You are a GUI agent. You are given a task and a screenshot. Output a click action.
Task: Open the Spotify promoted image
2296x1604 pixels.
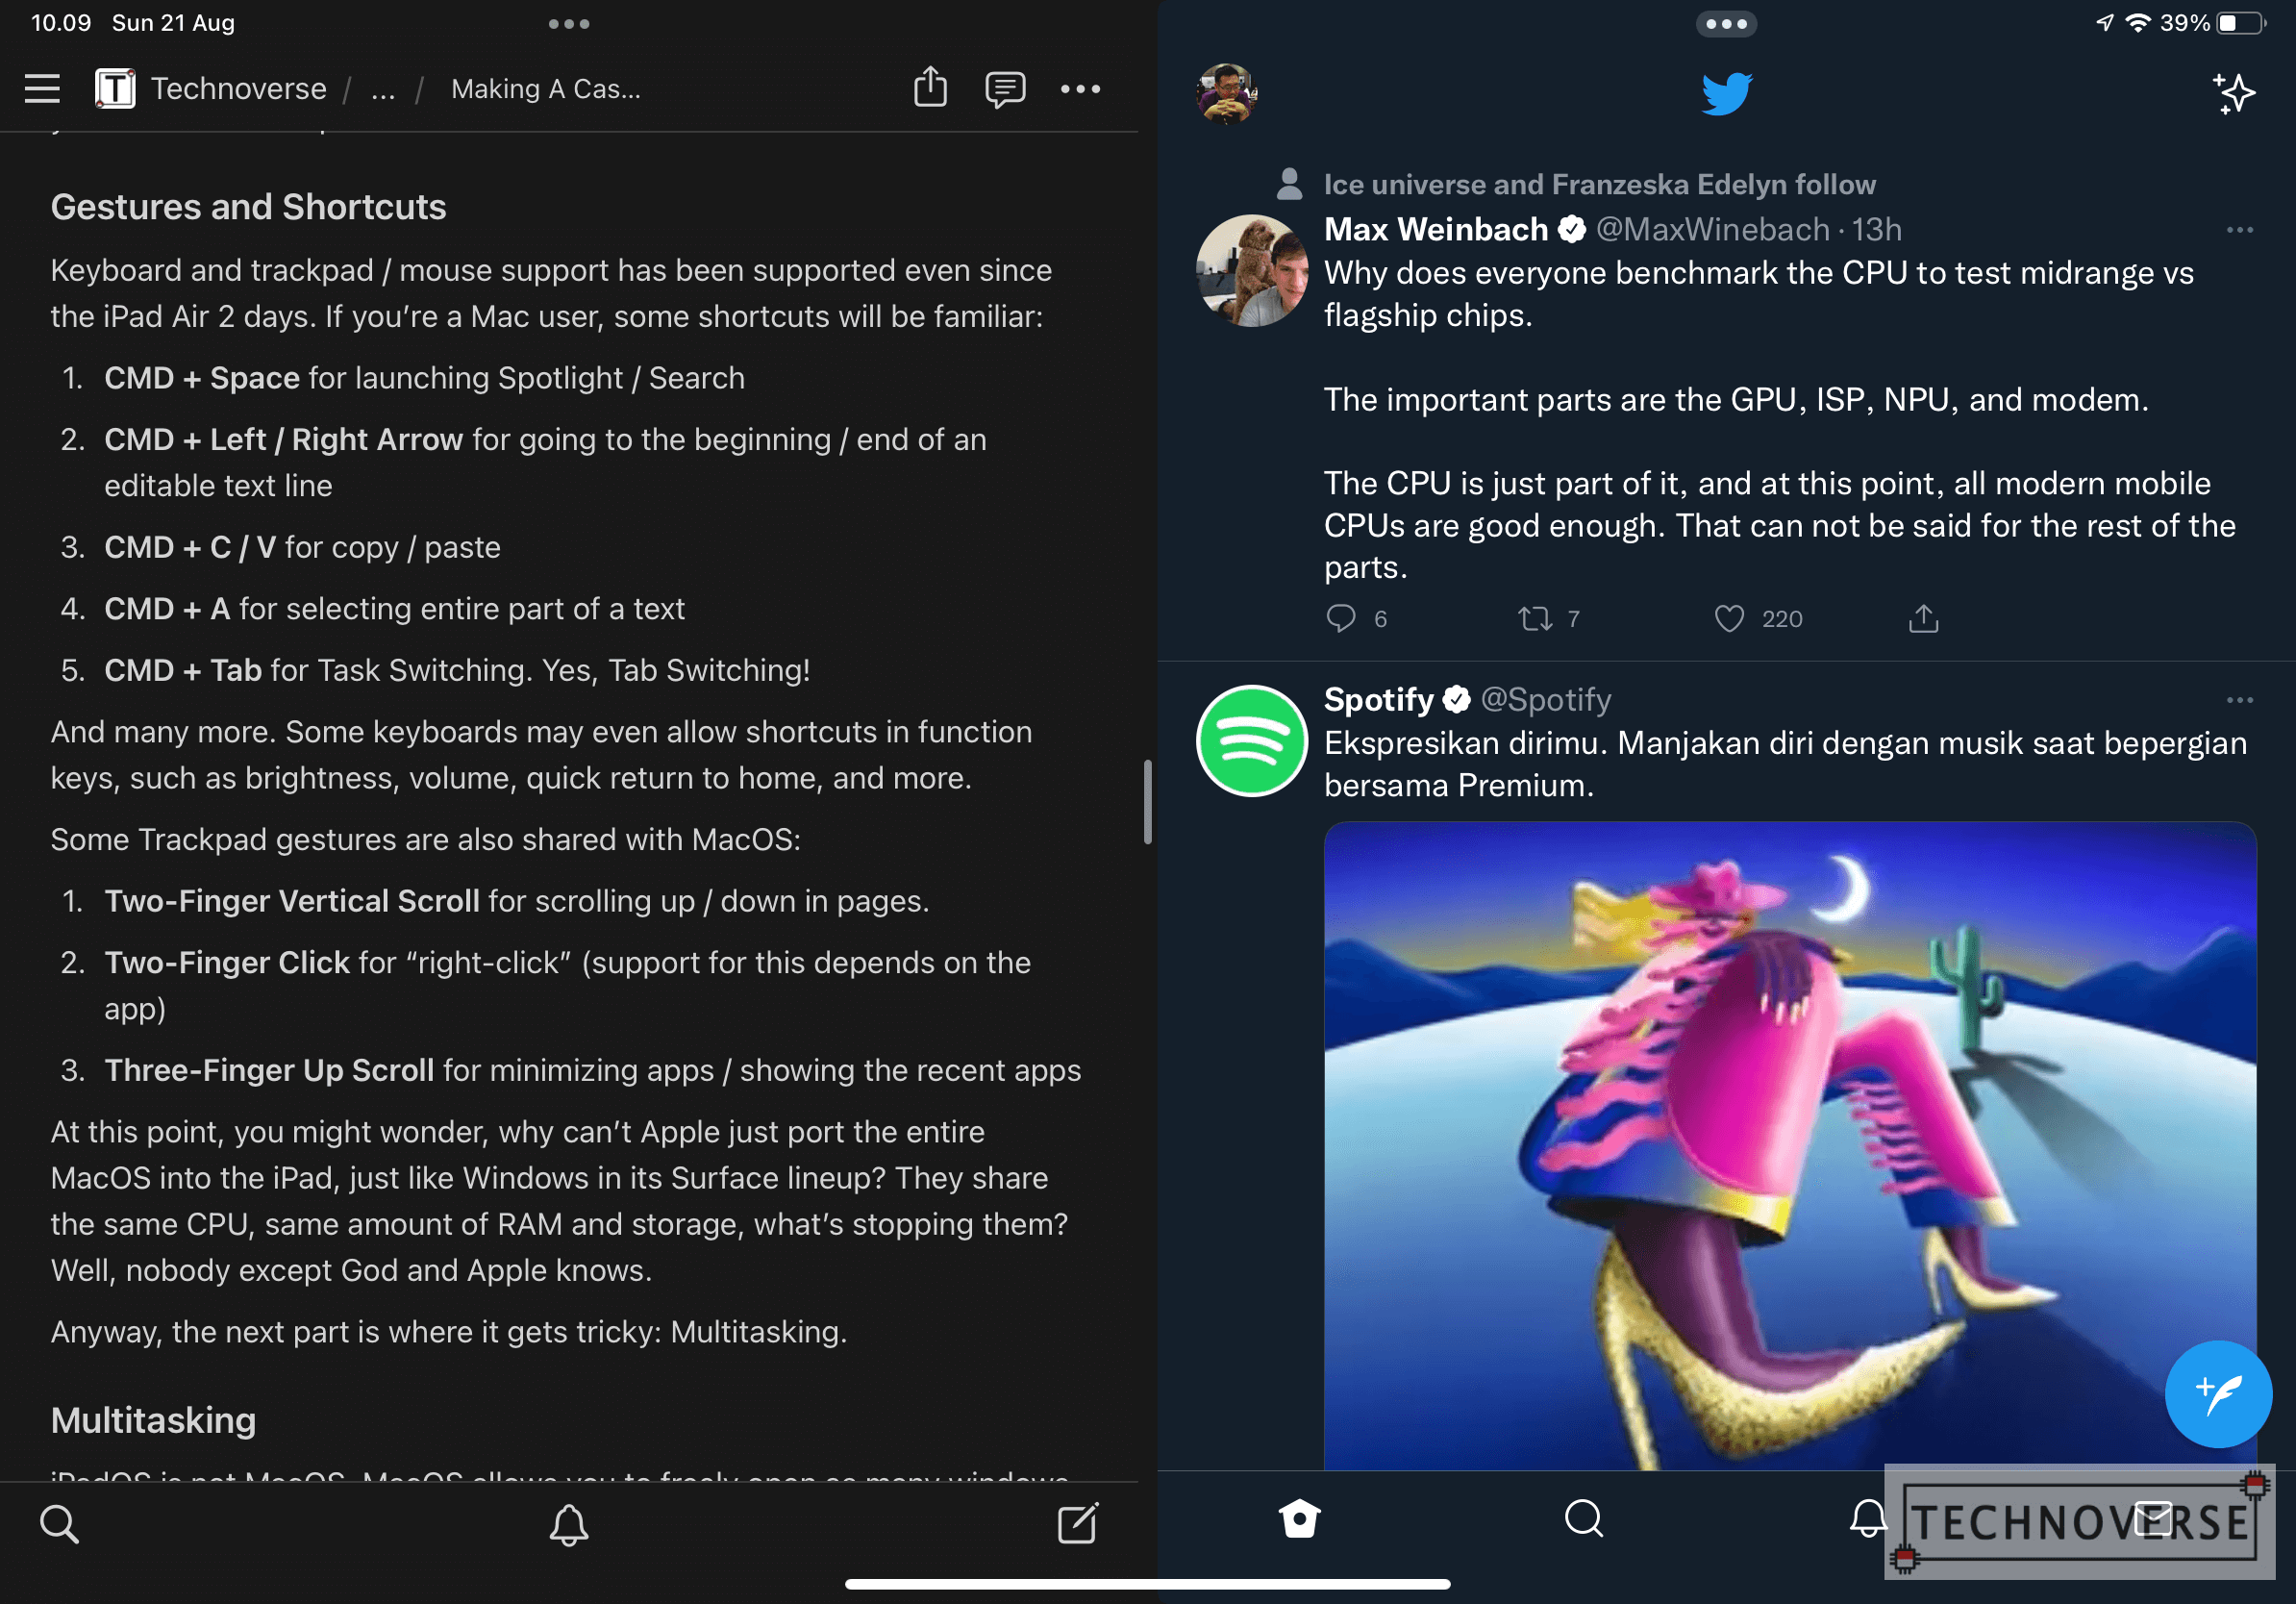pos(1790,1145)
